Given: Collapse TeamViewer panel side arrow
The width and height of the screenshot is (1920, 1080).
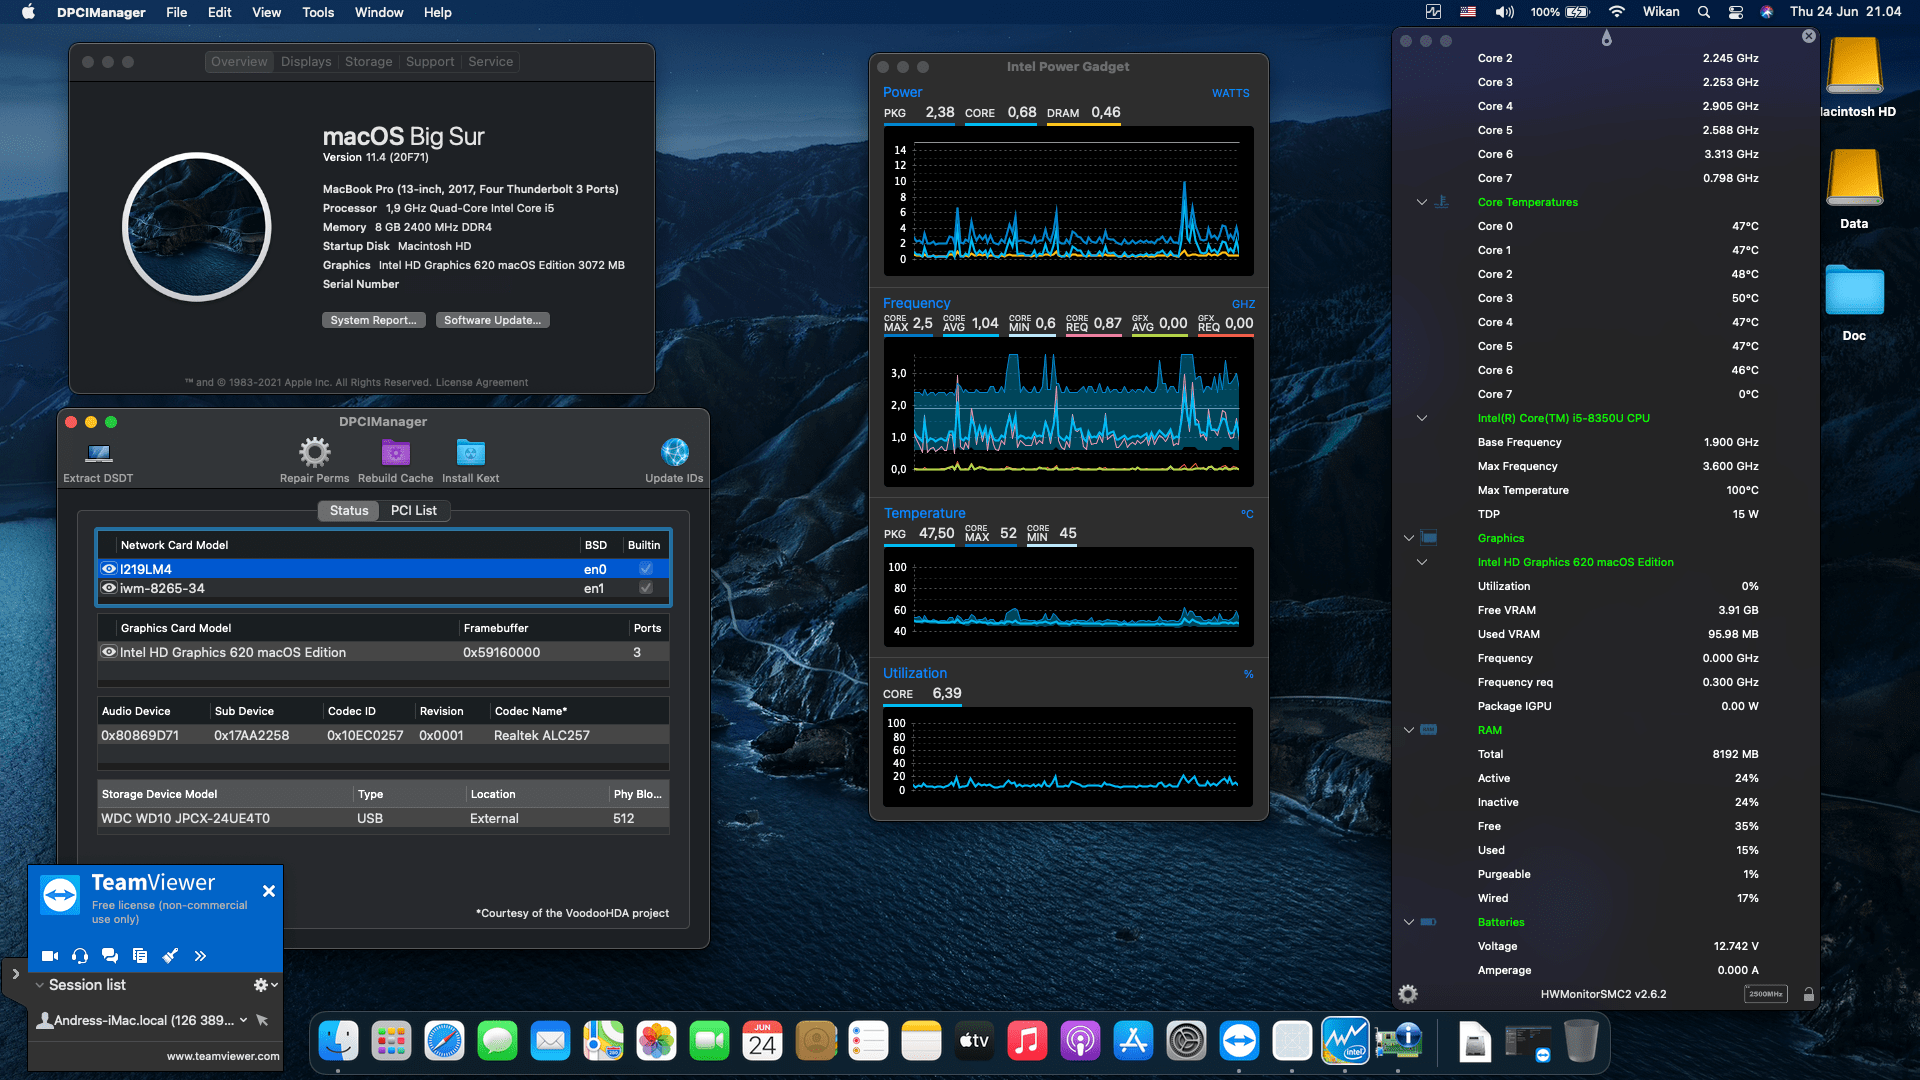Looking at the screenshot, I should click(15, 974).
